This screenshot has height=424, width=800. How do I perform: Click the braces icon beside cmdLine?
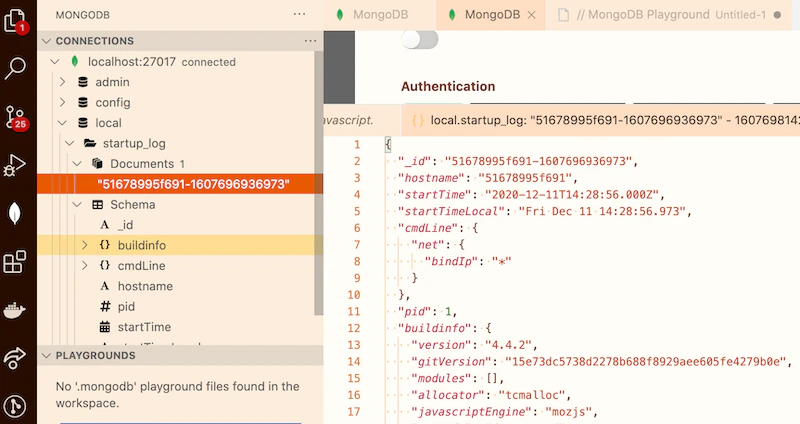point(105,266)
